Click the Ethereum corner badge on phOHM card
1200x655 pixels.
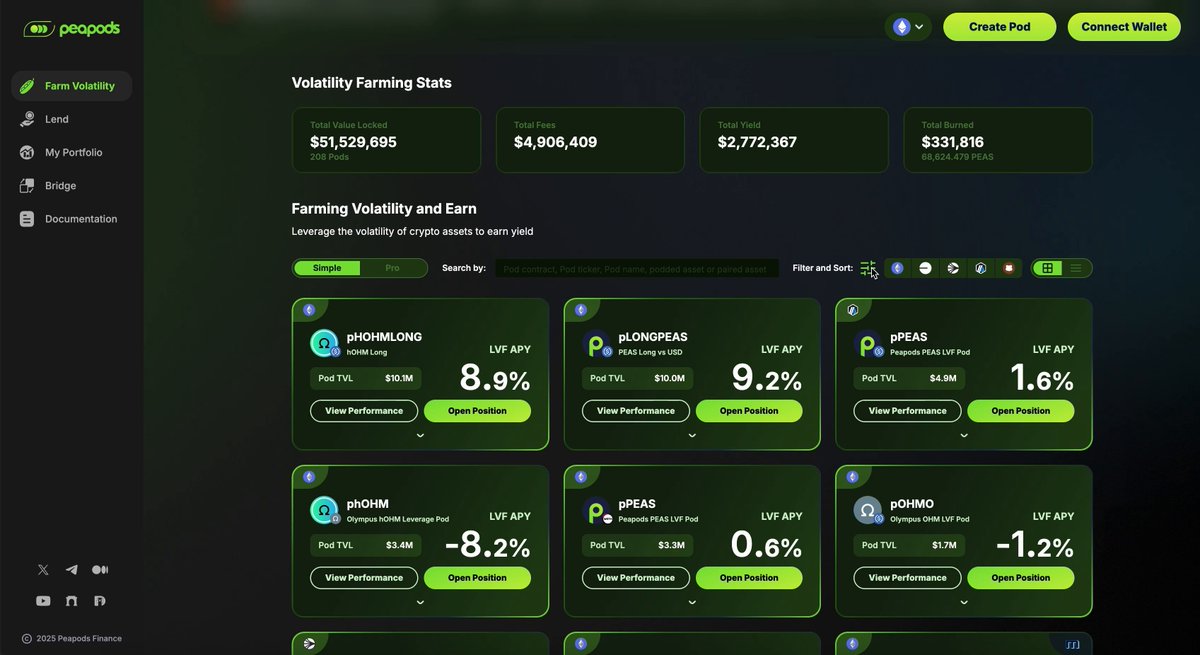click(x=309, y=477)
